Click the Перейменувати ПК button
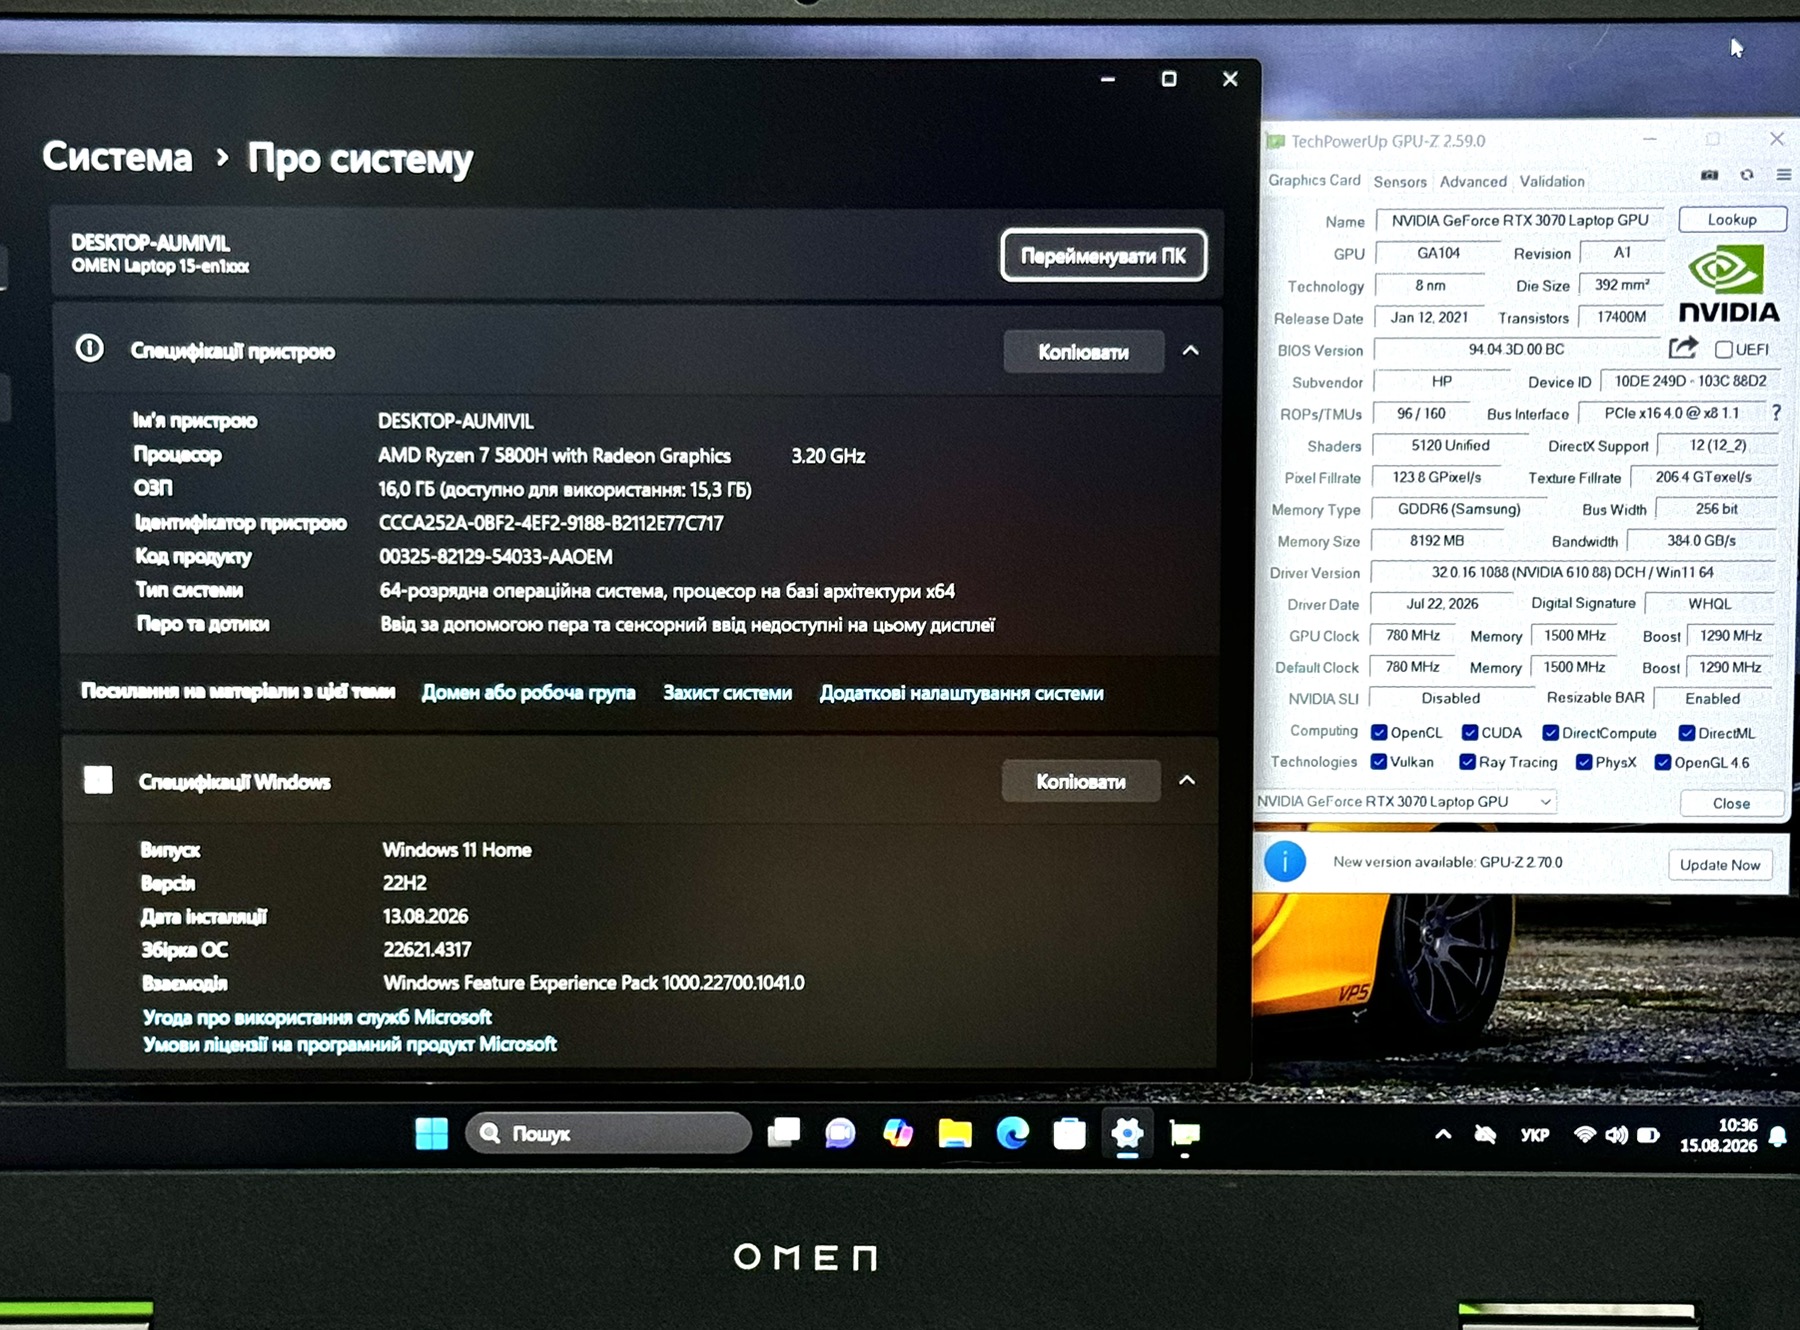 (x=1103, y=256)
